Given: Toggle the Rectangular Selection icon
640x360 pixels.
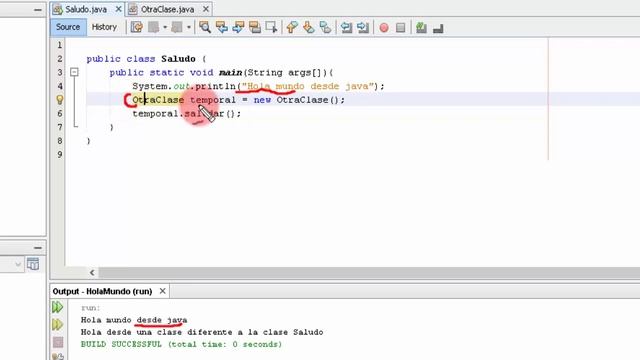Looking at the screenshot, I should (x=271, y=27).
